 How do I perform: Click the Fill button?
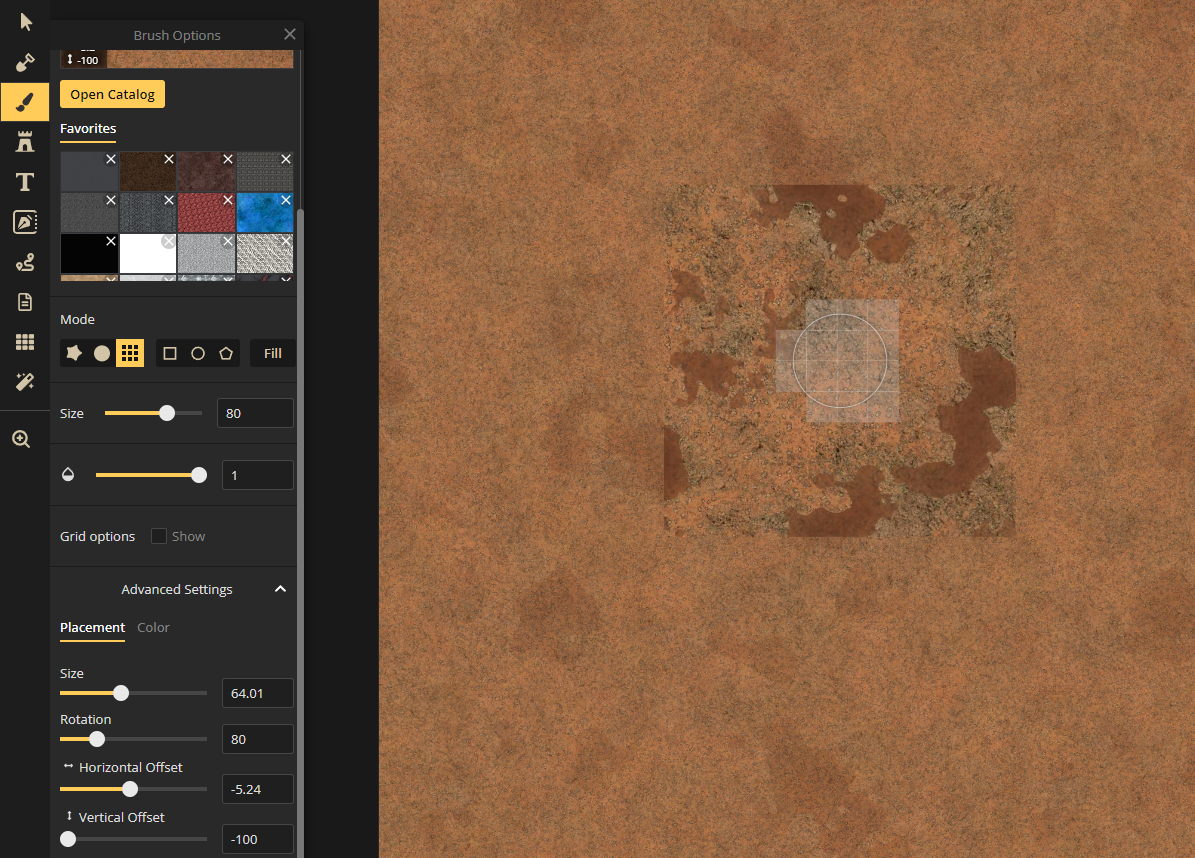click(272, 353)
